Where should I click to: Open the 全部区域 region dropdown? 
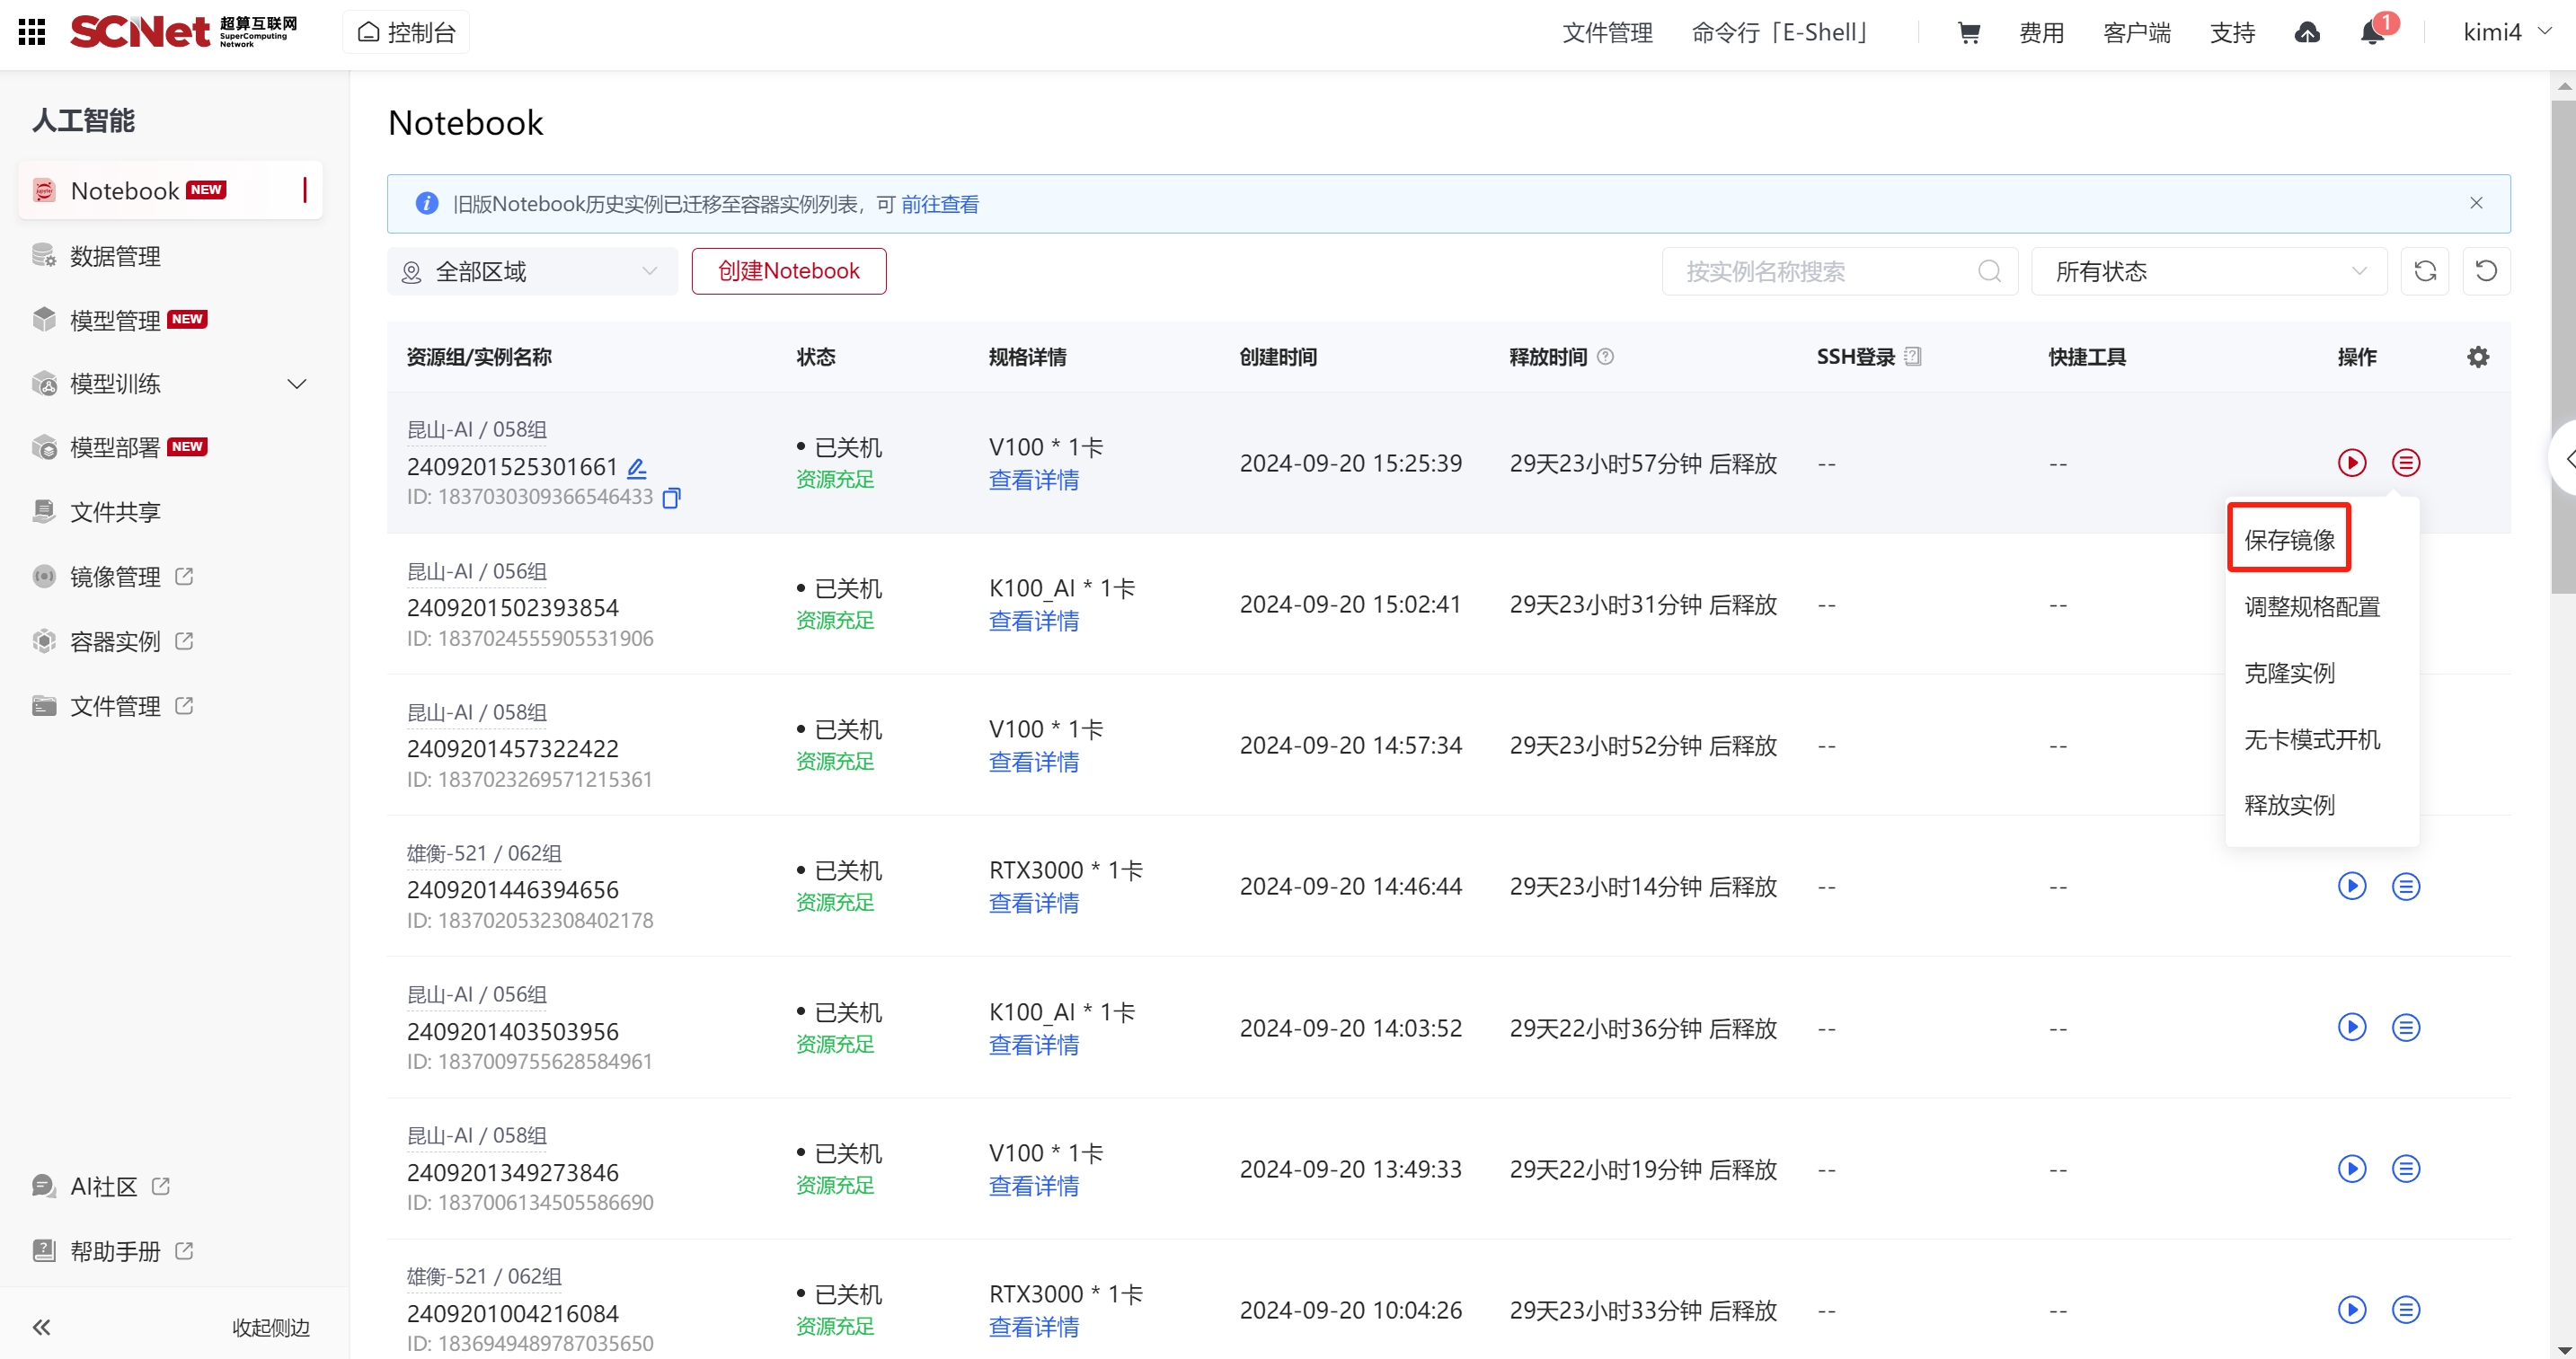pos(531,271)
